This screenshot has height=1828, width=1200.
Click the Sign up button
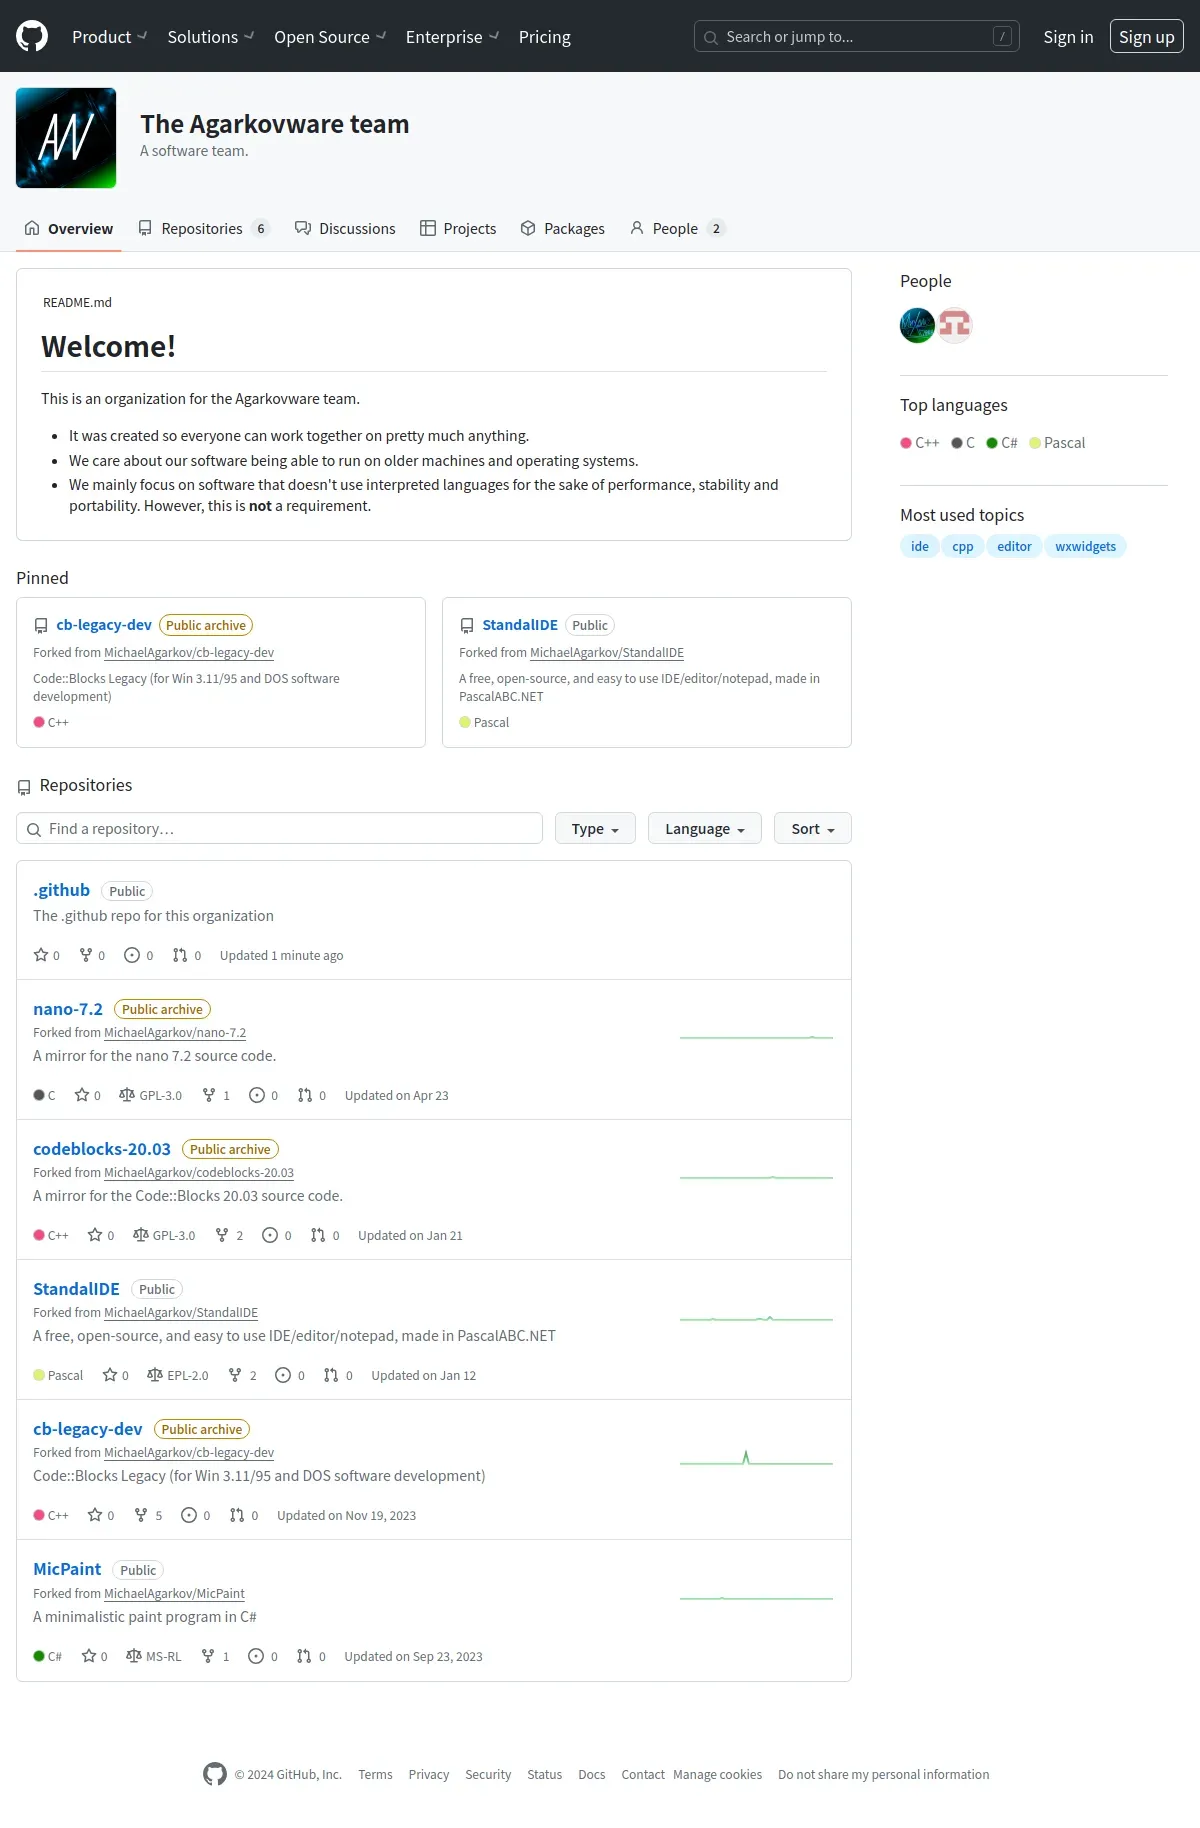click(x=1147, y=37)
